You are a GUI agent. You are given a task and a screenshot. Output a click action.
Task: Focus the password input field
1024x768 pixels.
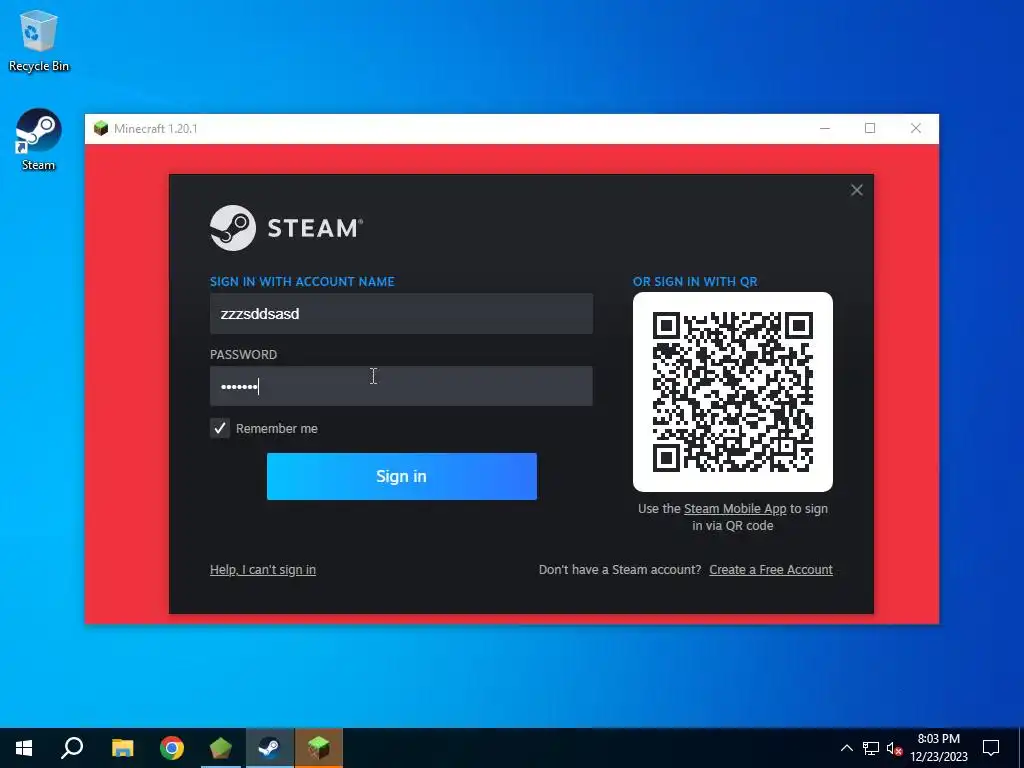click(x=401, y=386)
